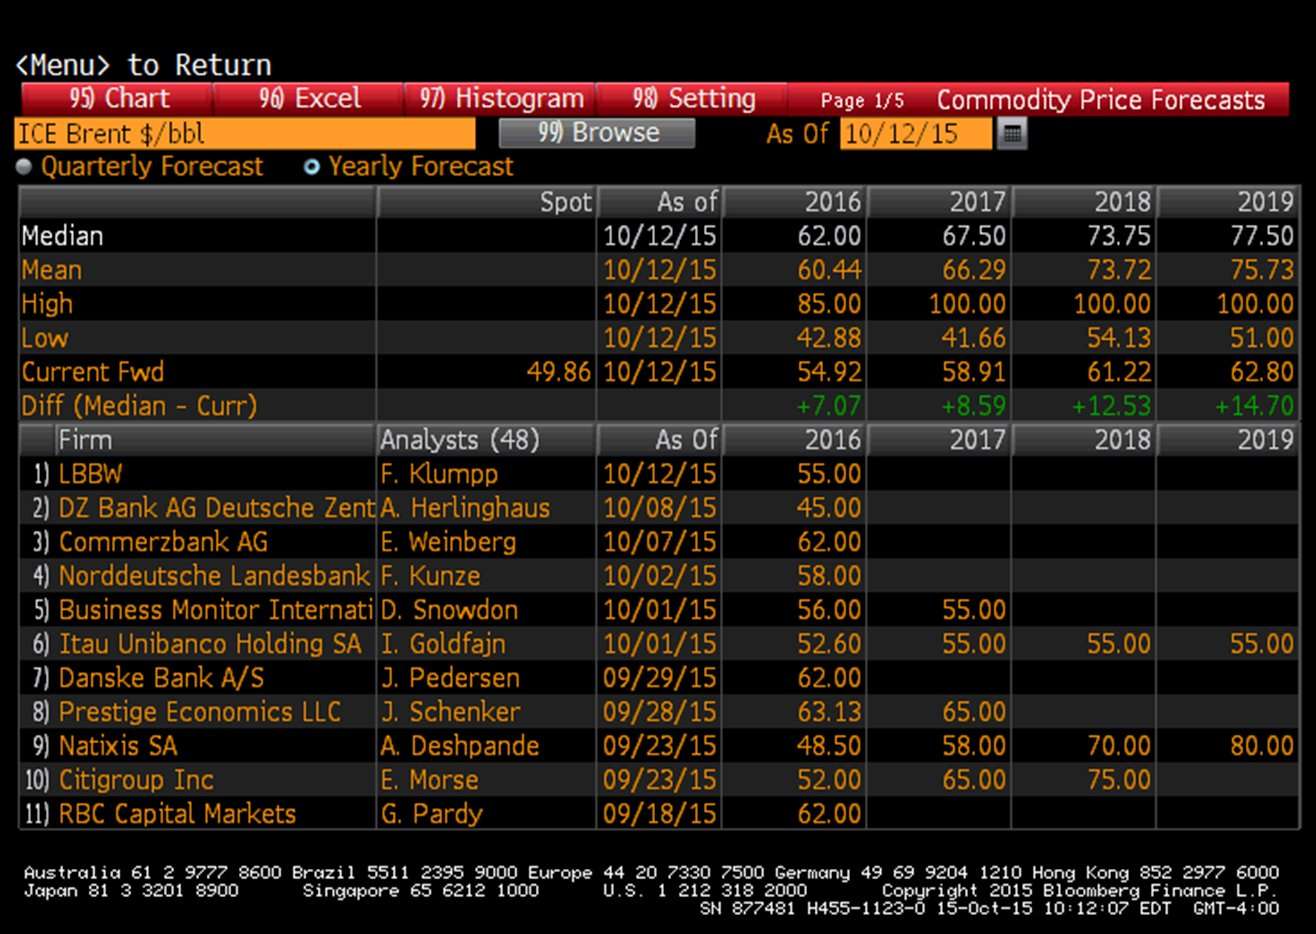Click analyst name G. Pardy
This screenshot has height=934, width=1316.
[432, 814]
